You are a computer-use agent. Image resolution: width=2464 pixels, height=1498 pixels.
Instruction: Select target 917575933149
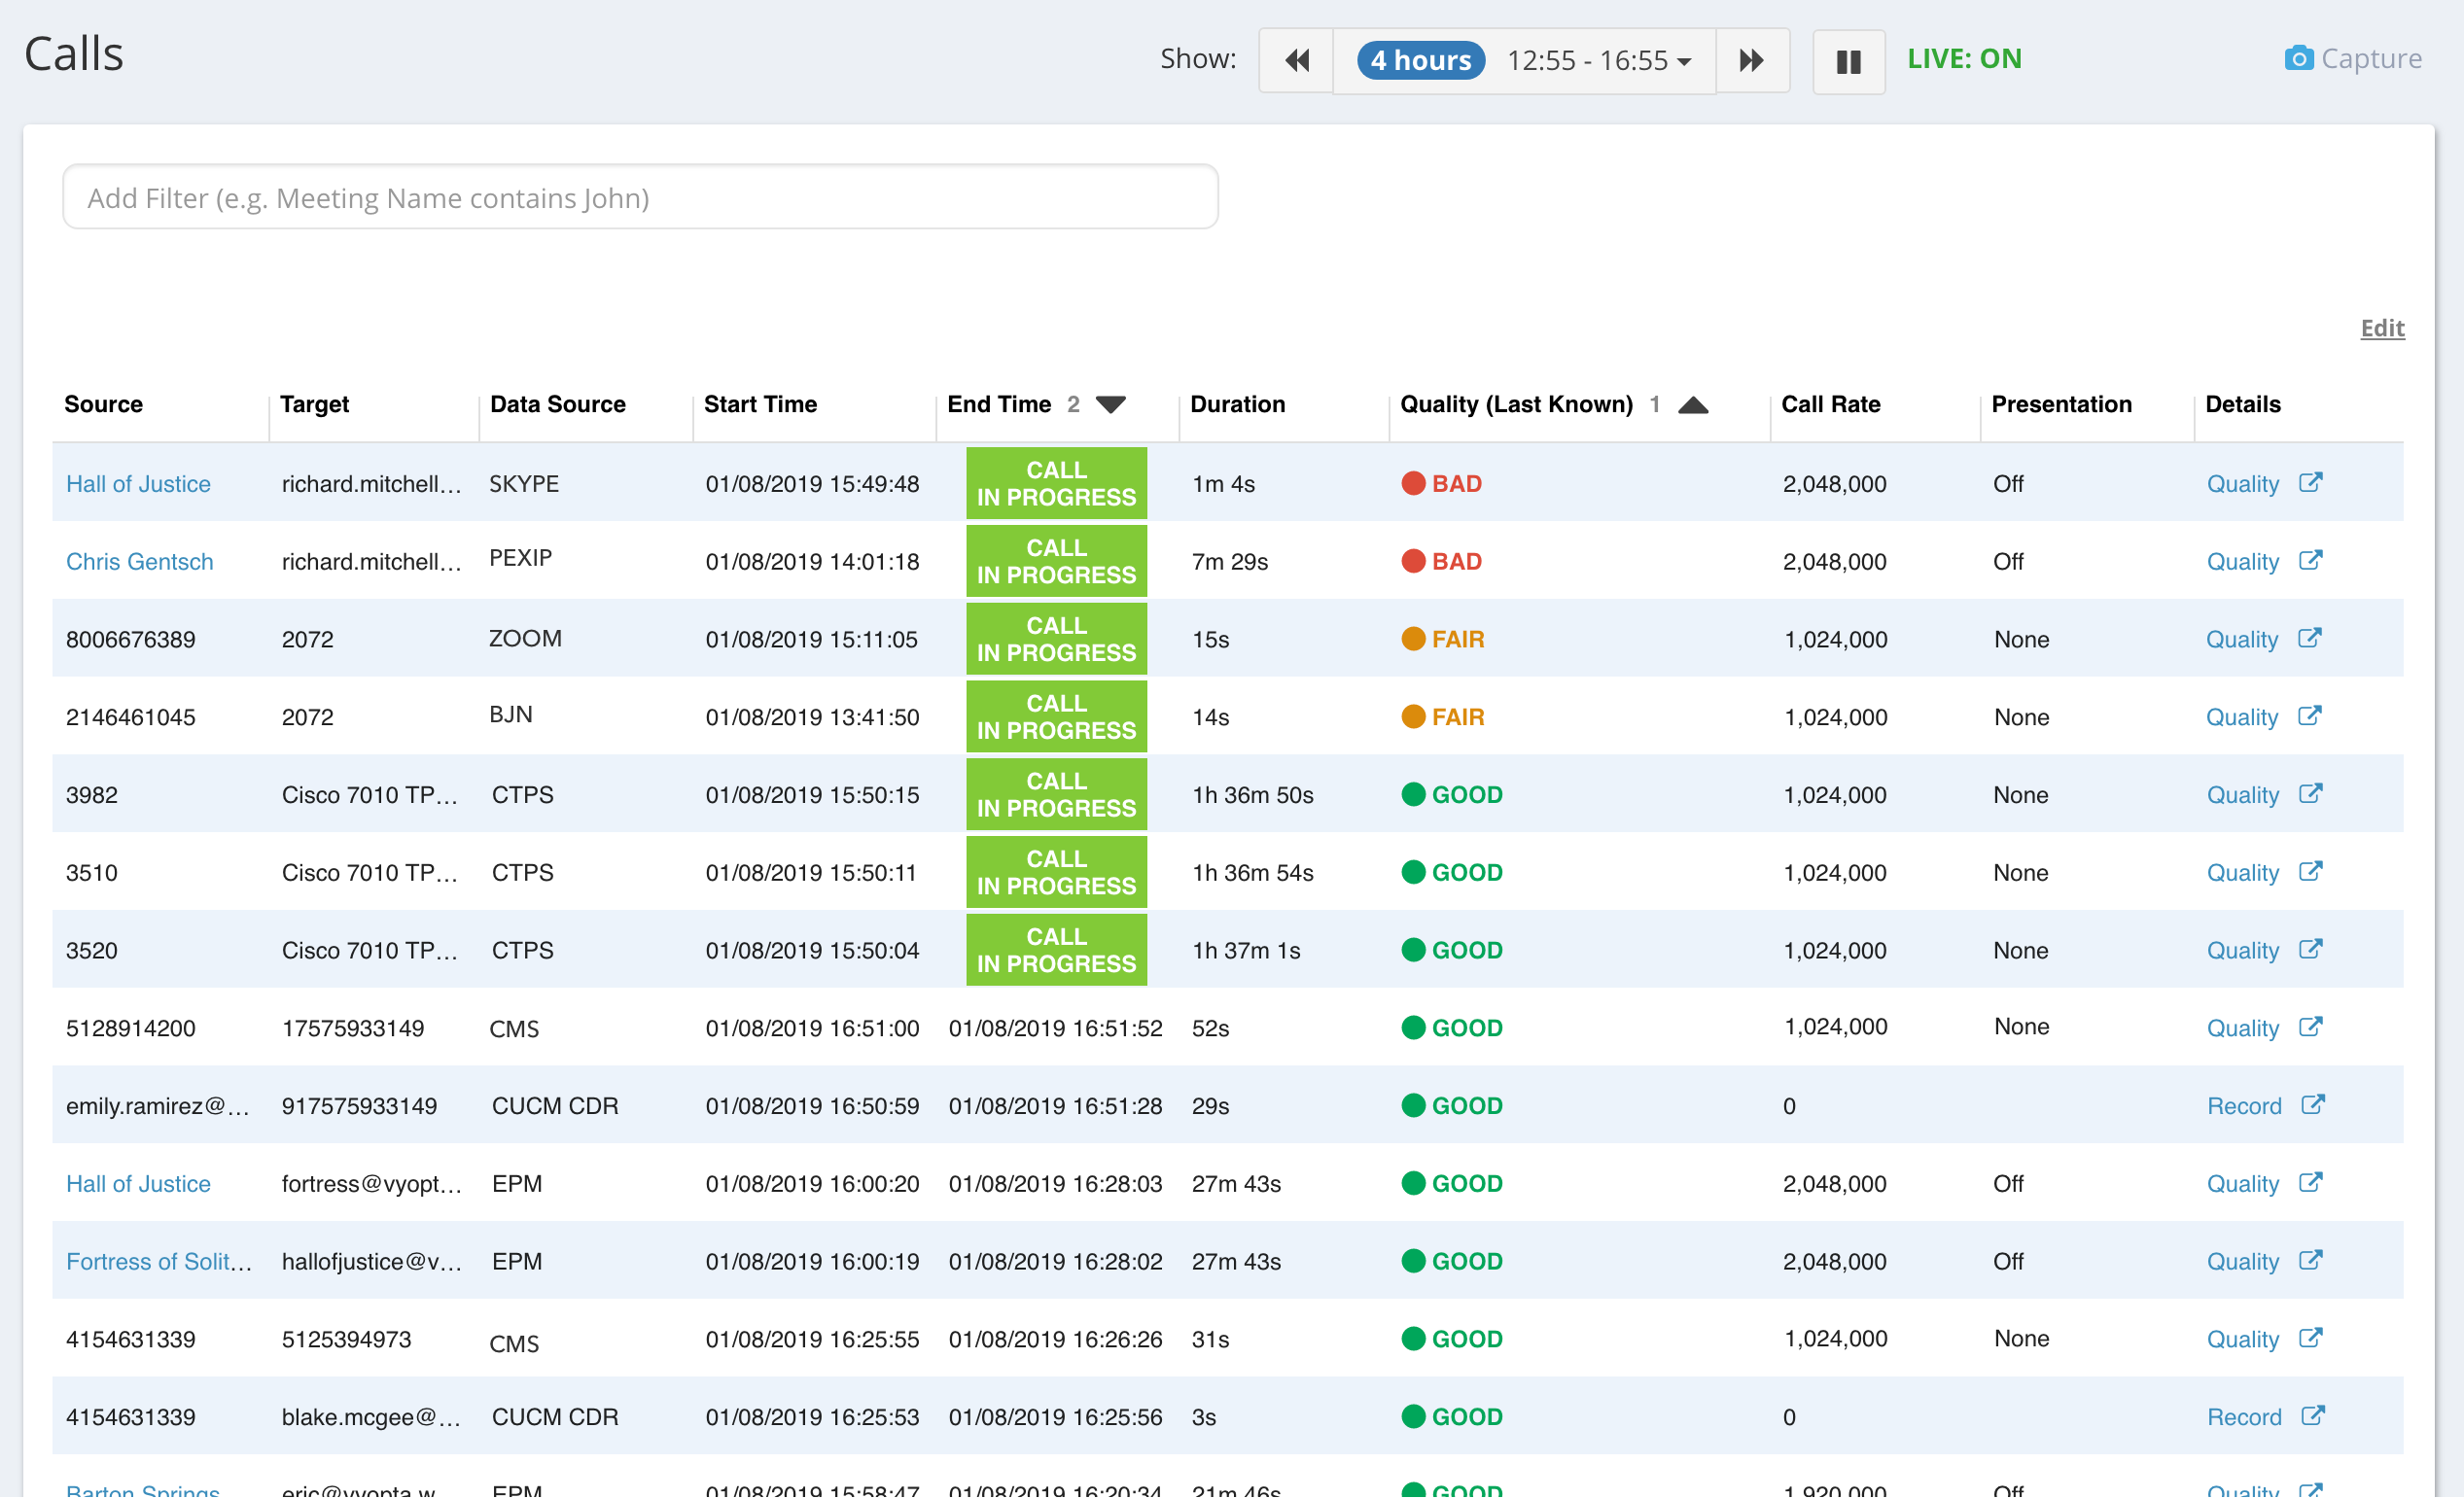(x=359, y=1106)
